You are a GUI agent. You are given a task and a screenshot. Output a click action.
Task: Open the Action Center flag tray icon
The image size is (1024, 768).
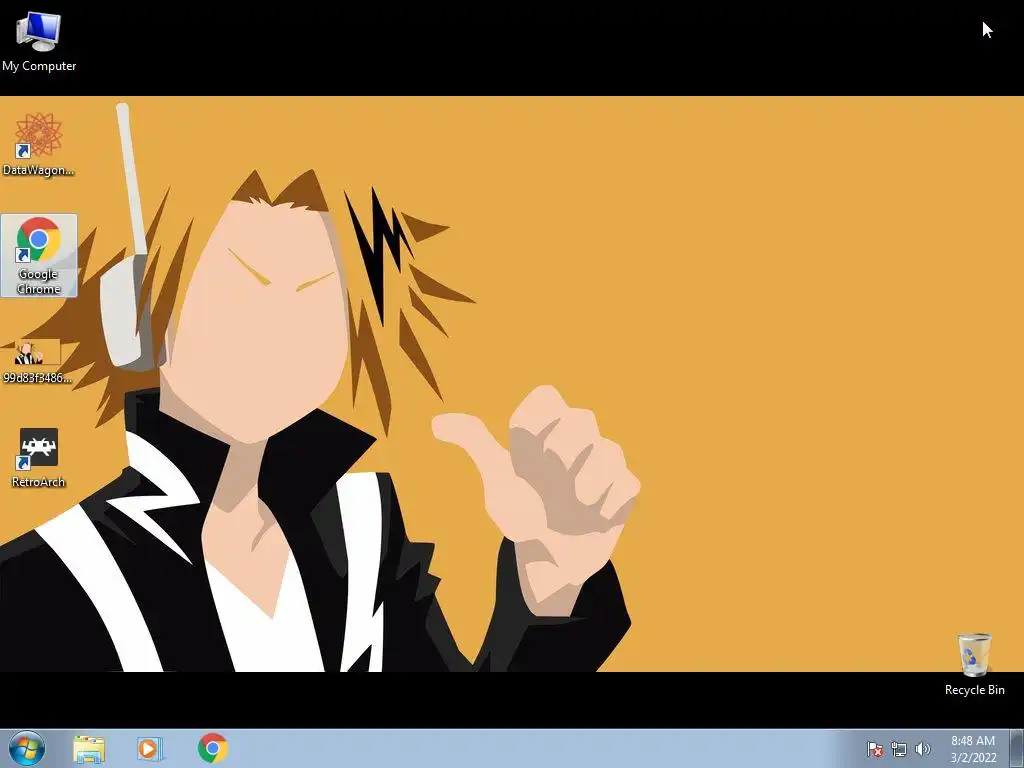point(874,749)
